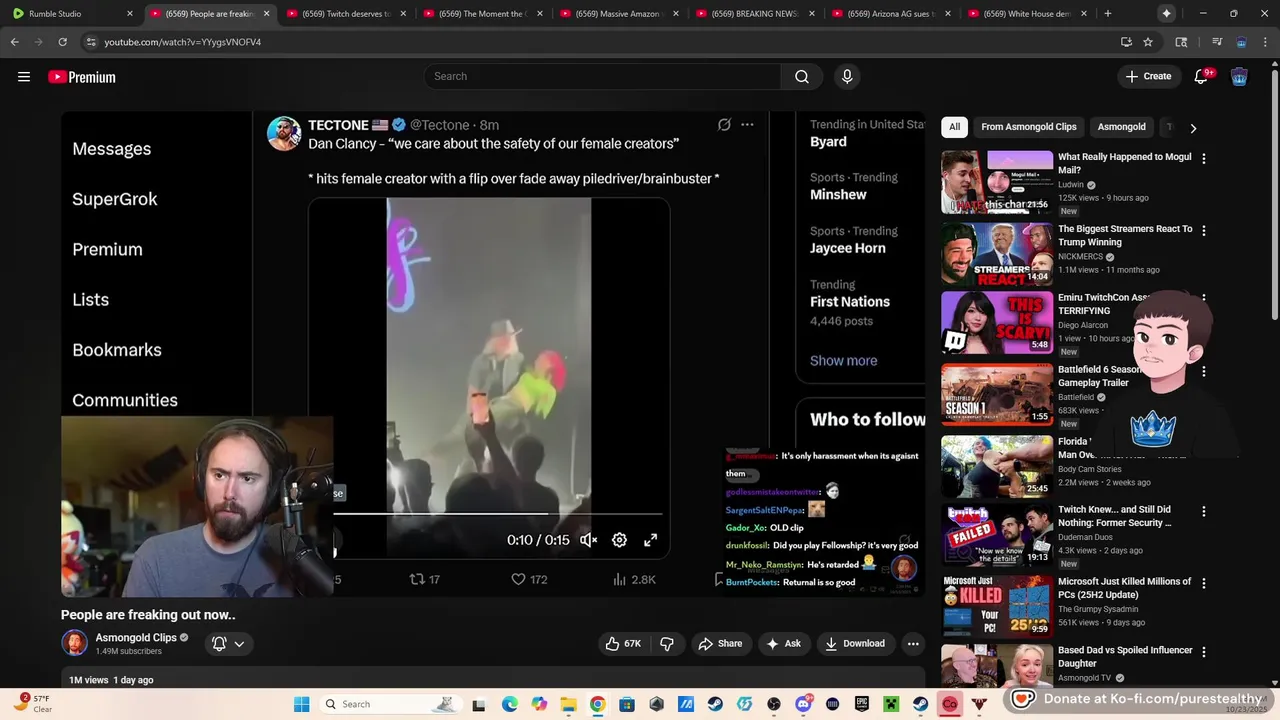View site information icon in address bar

pos(91,42)
